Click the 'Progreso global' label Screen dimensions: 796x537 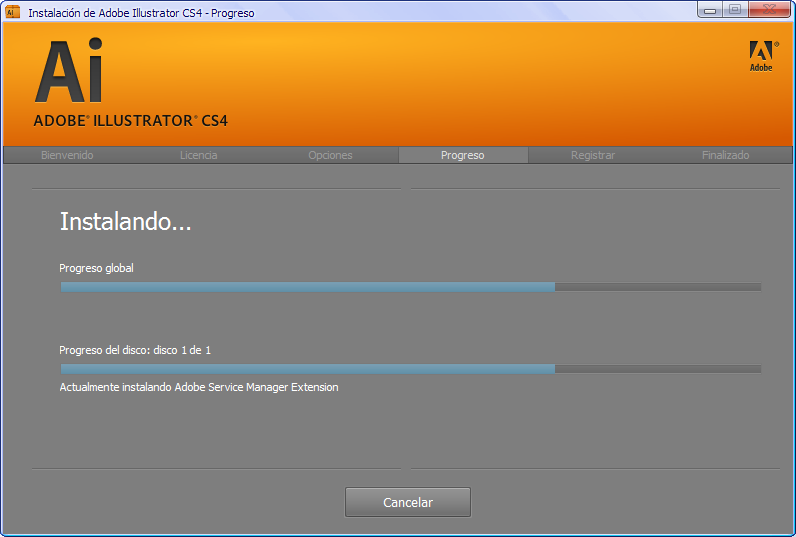(96, 268)
